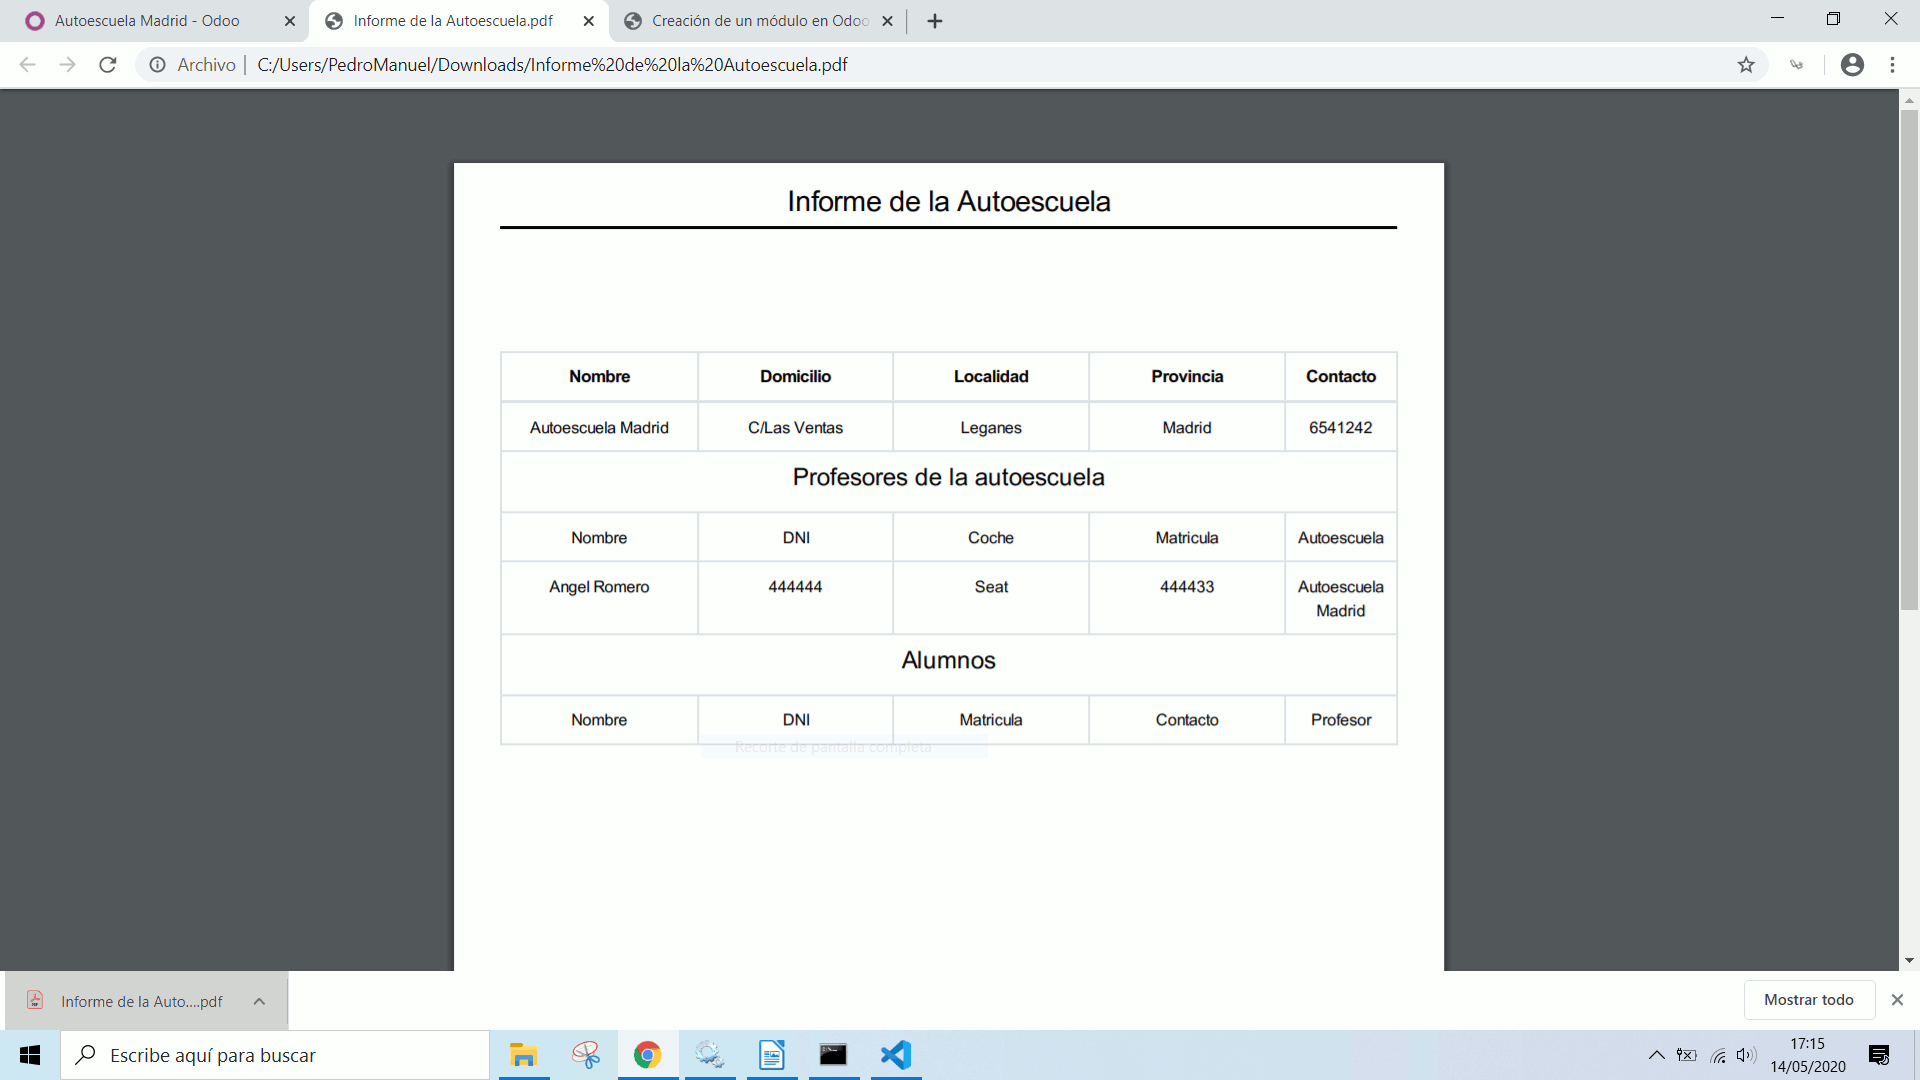Reload the current page

(107, 64)
